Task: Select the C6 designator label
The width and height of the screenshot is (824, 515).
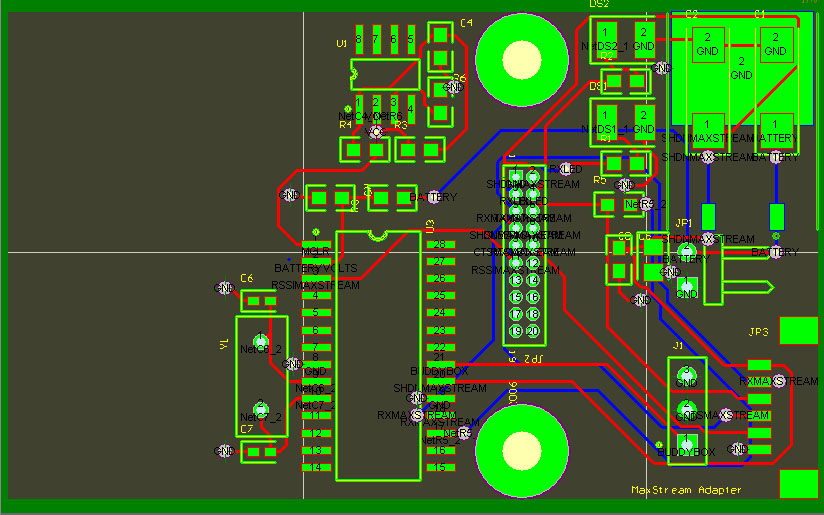Action: [x=246, y=279]
